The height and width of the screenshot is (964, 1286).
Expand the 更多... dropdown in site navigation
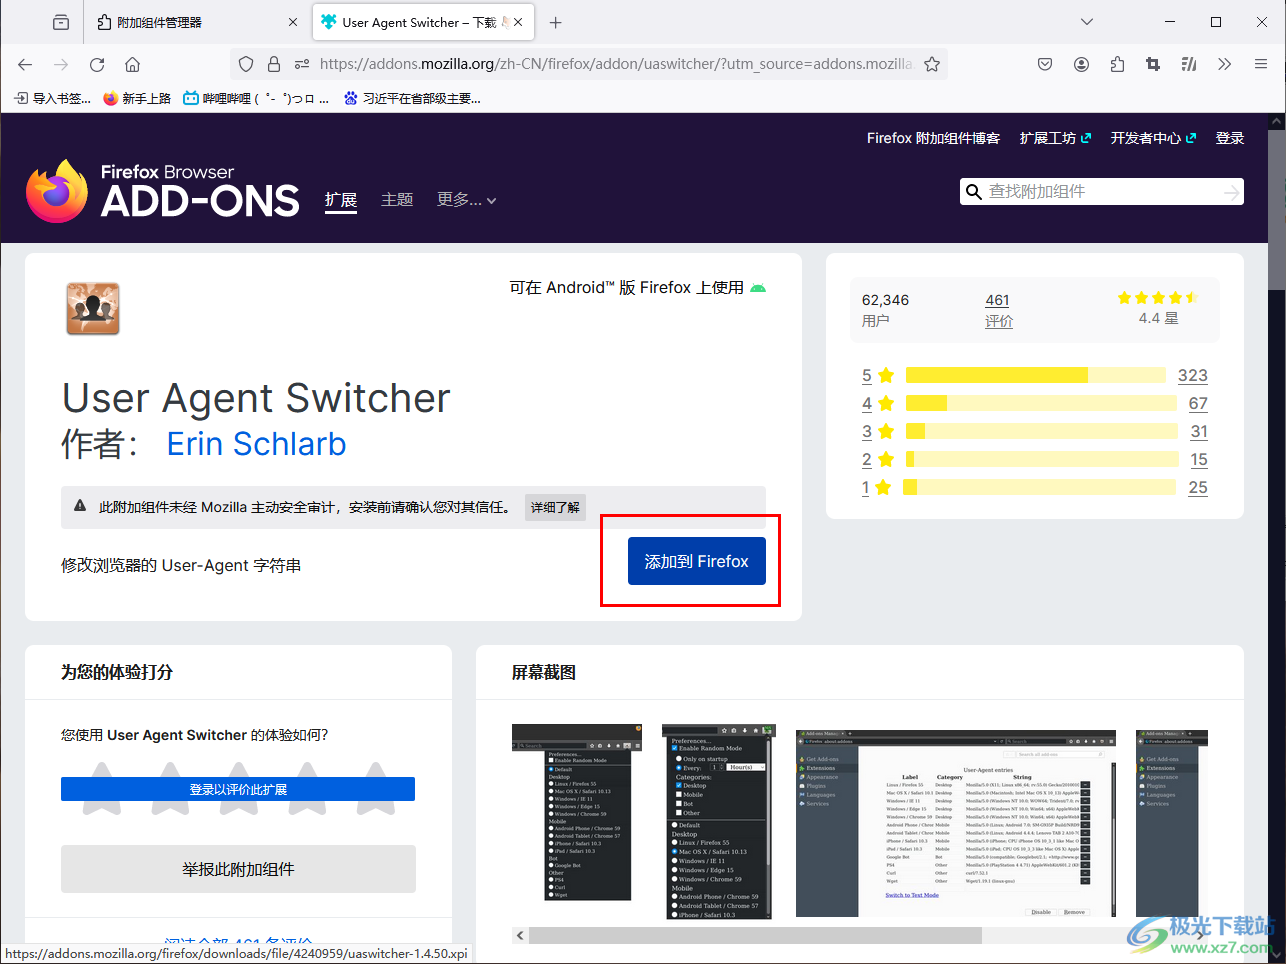pyautogui.click(x=466, y=200)
